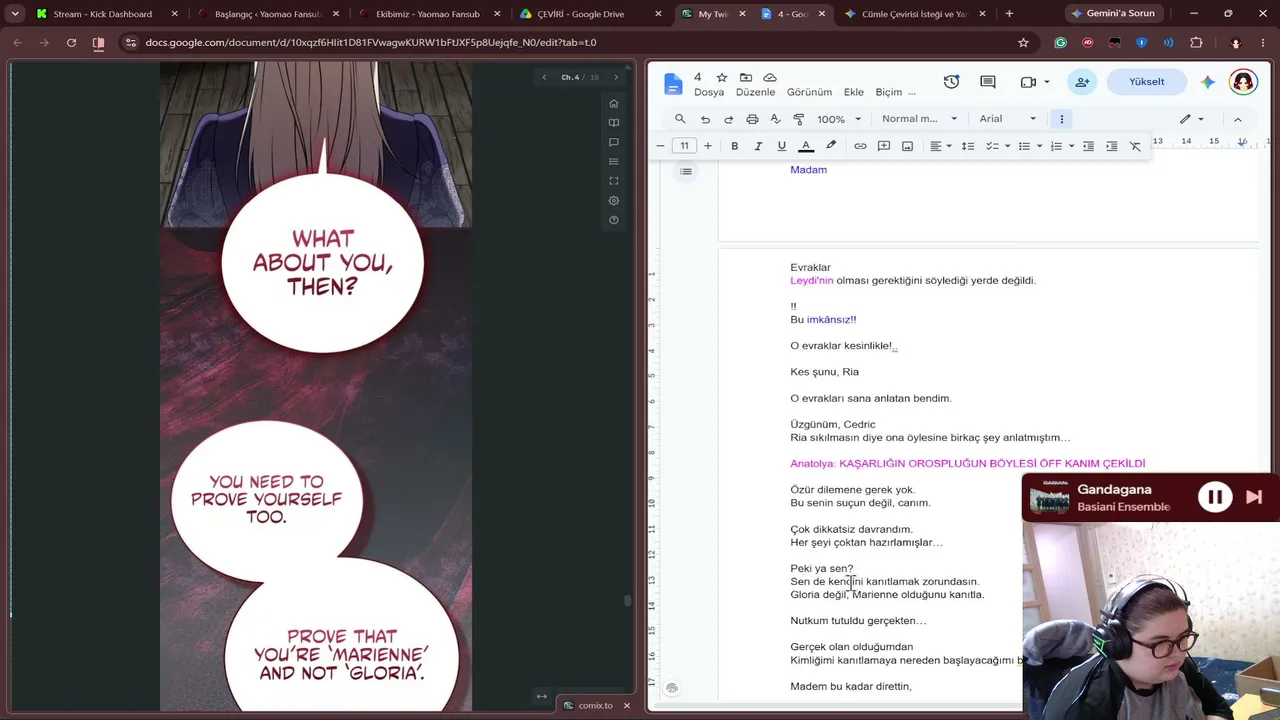This screenshot has width=1280, height=720.
Task: Click the Yükselt upgrade button
Action: (x=1147, y=82)
